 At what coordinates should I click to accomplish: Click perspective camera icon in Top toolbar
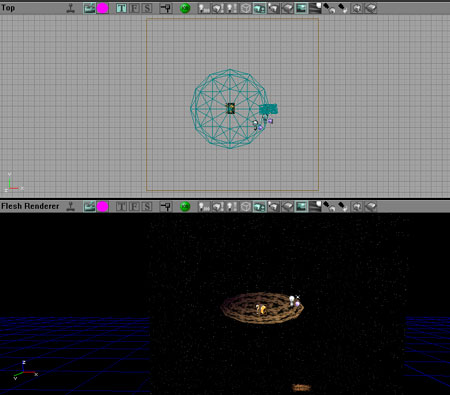pos(166,8)
